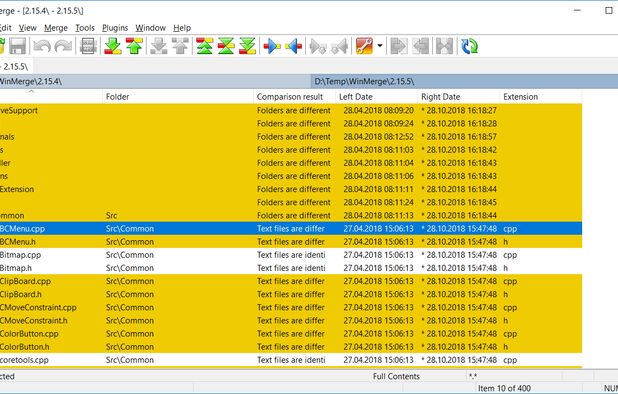
Task: Click grayed Copy All to Right icon
Action: (x=398, y=46)
